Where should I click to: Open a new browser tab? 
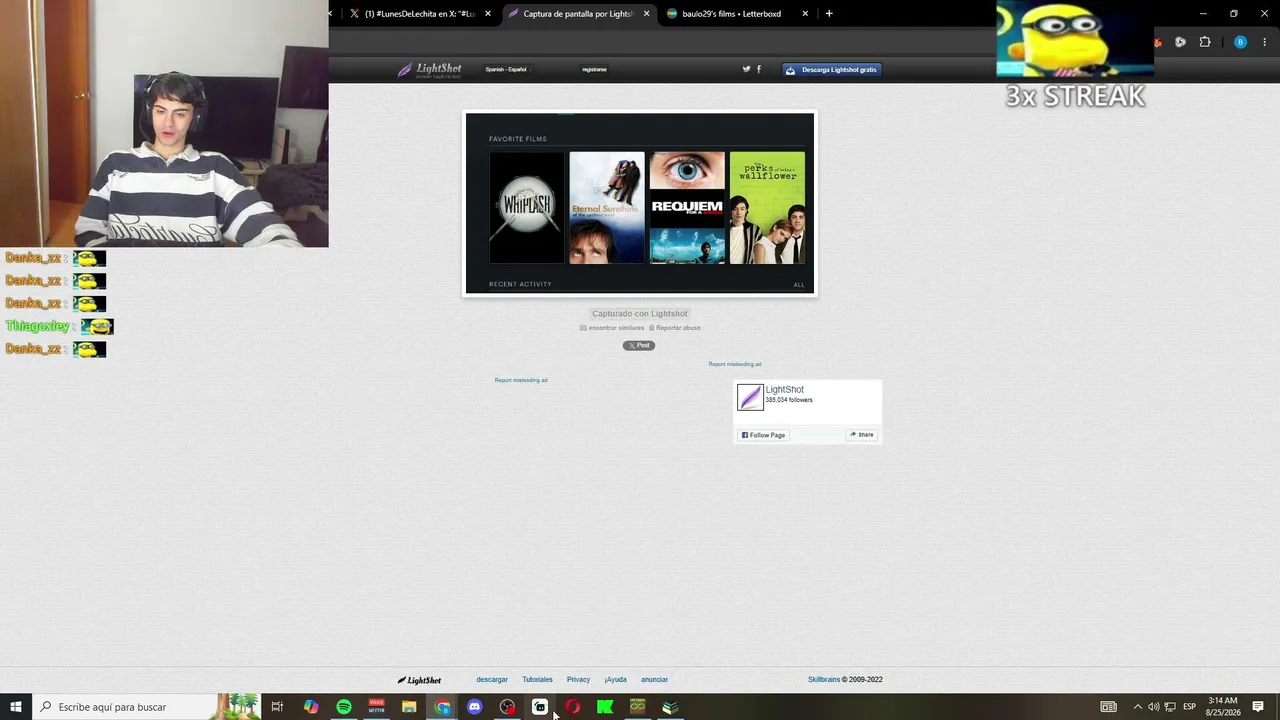pyautogui.click(x=829, y=14)
